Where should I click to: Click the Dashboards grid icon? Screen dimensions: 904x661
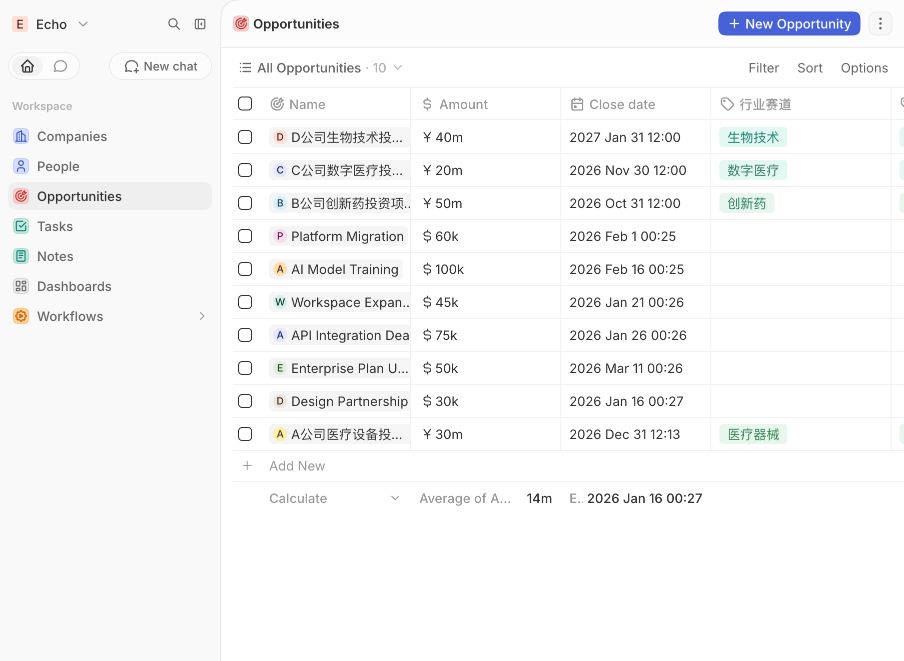point(21,286)
